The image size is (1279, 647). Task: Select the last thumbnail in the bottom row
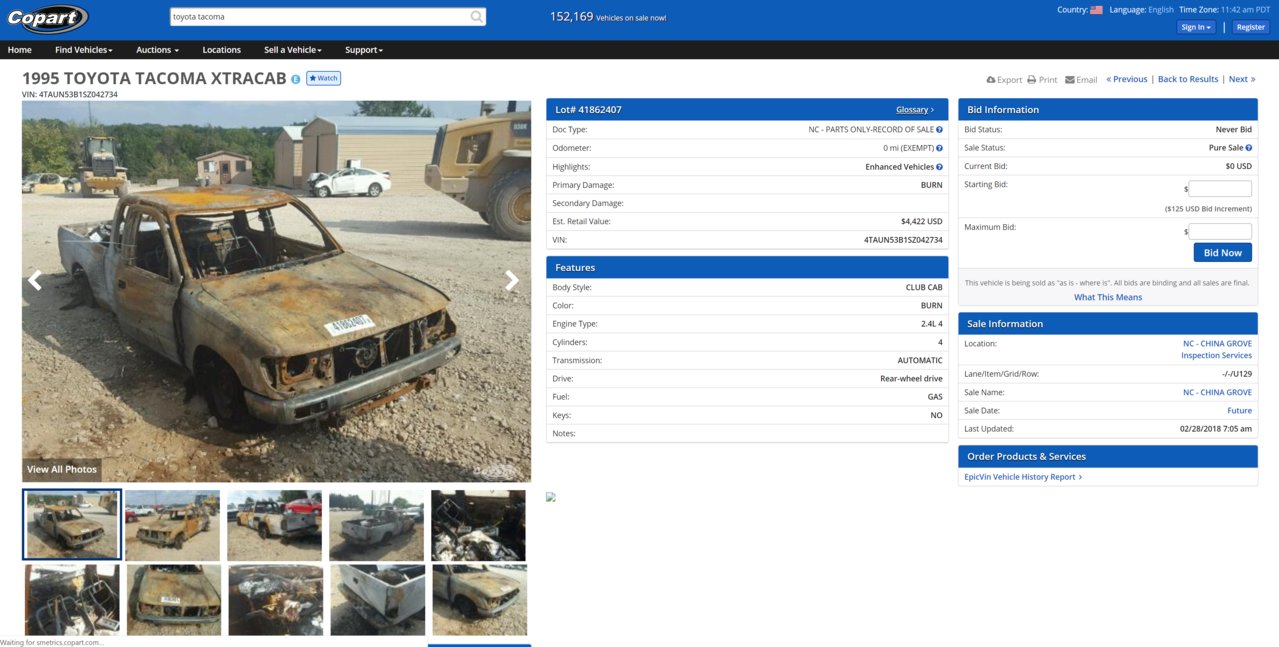480,600
